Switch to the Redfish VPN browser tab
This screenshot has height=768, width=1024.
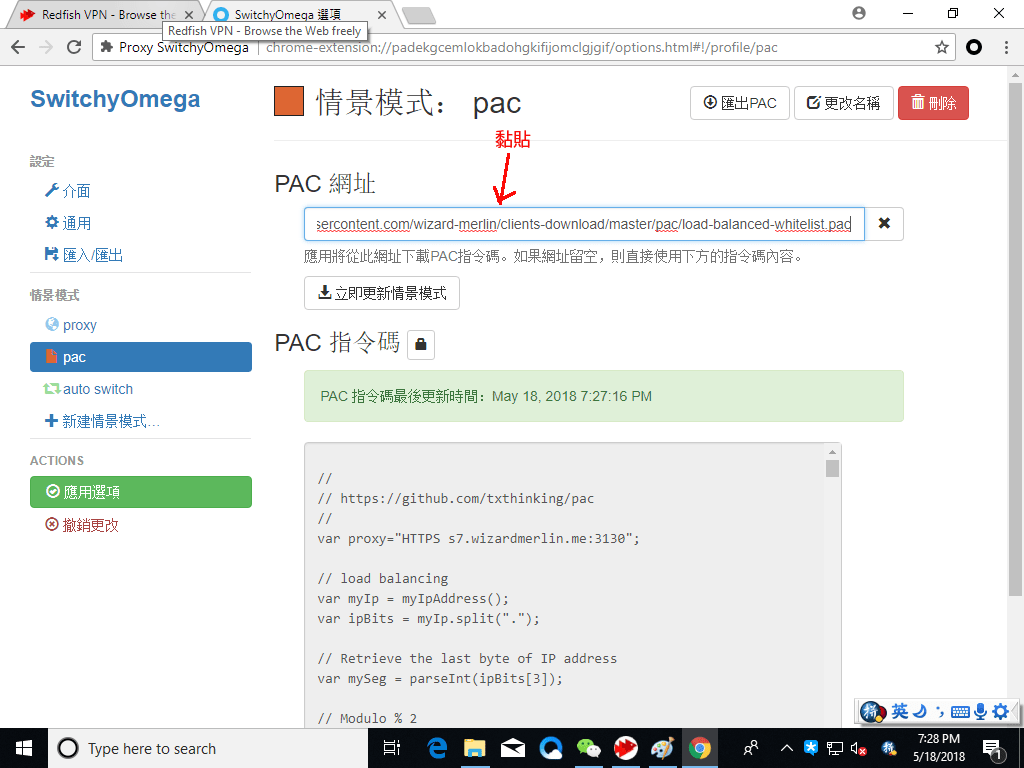click(x=103, y=14)
